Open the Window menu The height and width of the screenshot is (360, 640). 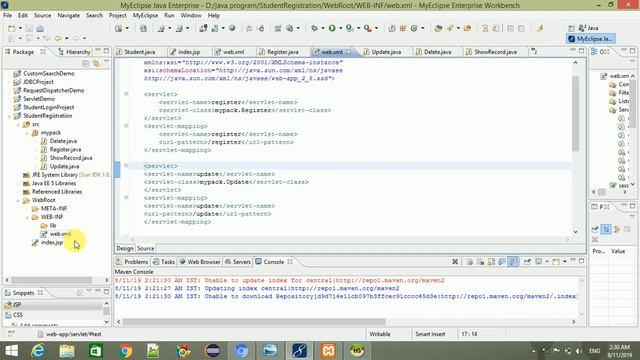[191, 16]
